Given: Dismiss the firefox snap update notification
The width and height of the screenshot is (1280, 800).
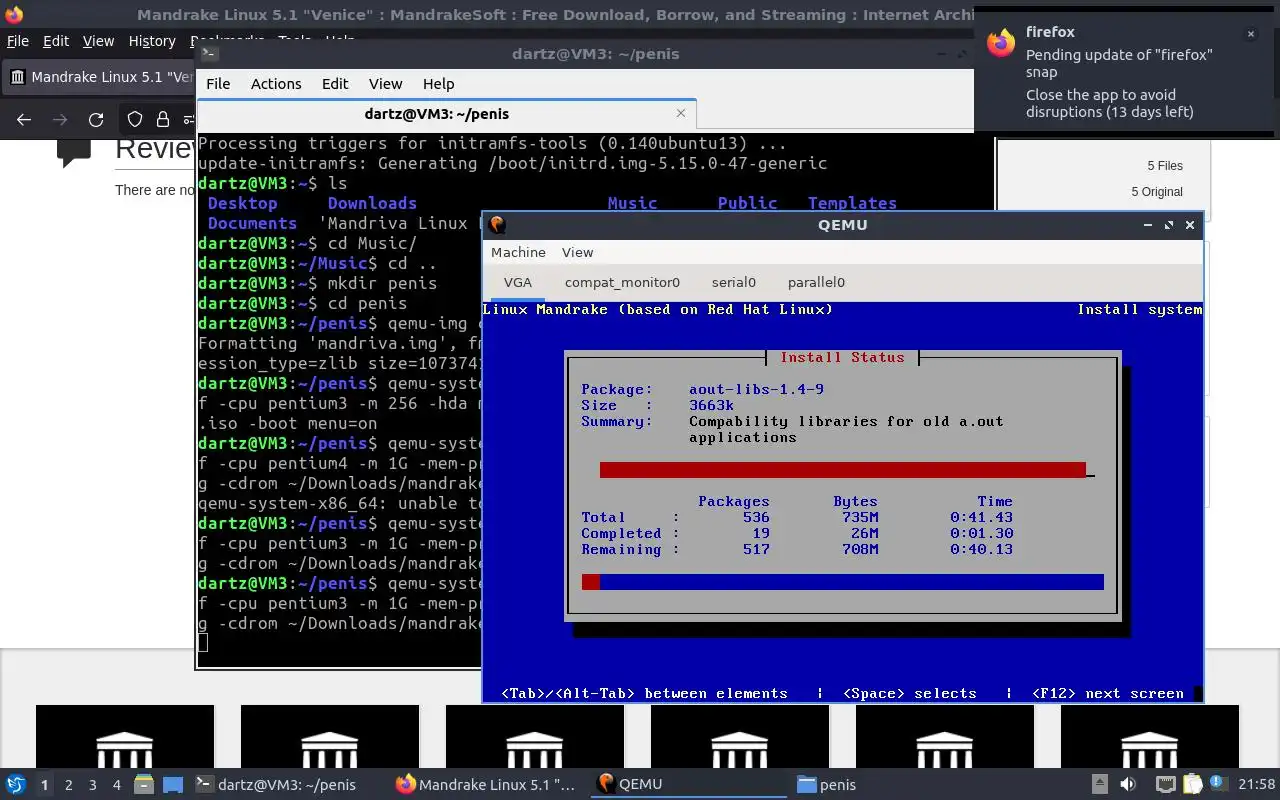Looking at the screenshot, I should tap(1250, 34).
